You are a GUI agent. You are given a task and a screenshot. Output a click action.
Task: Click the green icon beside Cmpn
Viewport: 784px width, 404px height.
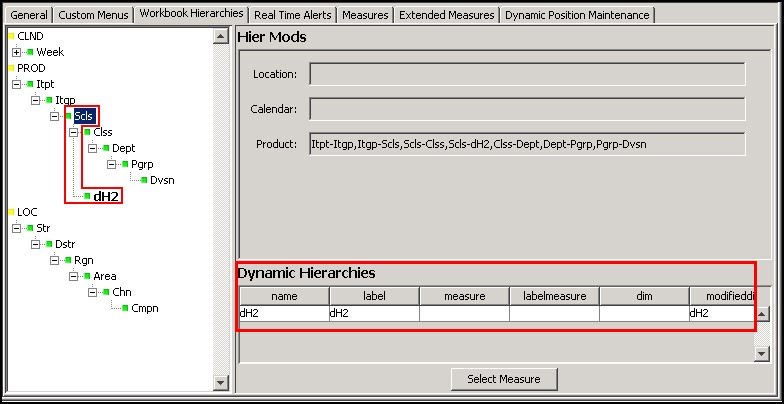pos(125,308)
